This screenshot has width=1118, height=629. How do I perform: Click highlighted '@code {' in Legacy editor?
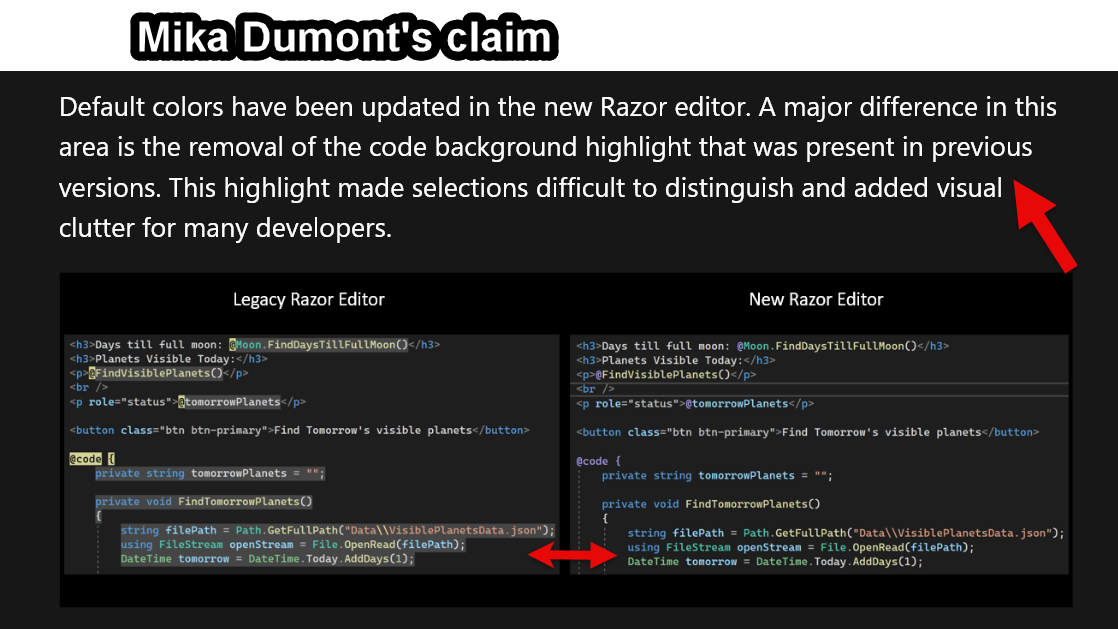[x=92, y=459]
